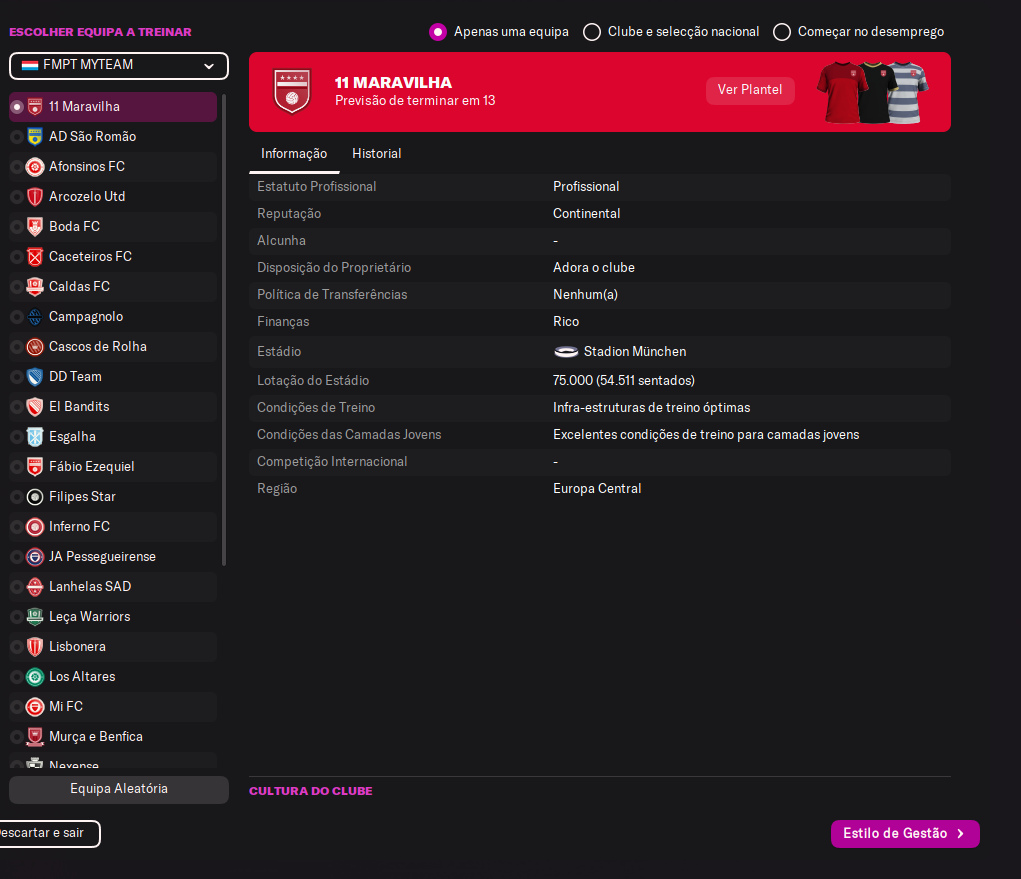Click the 'Continental' reputation value

587,214
